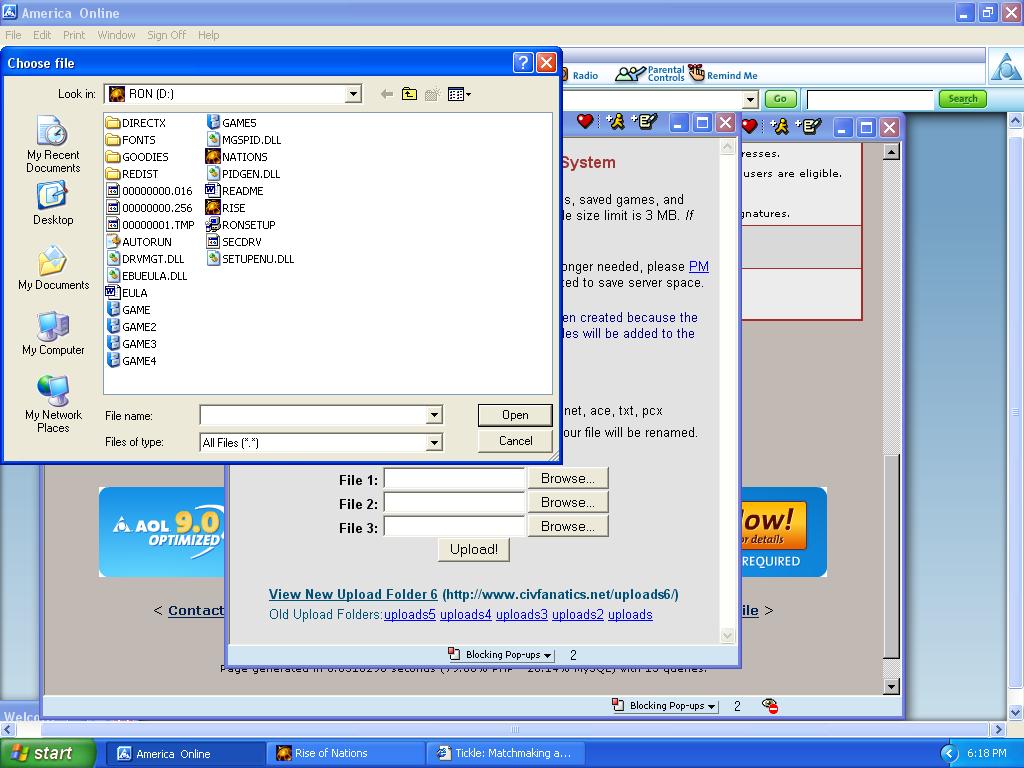Open the Sign Off menu
Viewport: 1024px width, 768px height.
(x=167, y=35)
